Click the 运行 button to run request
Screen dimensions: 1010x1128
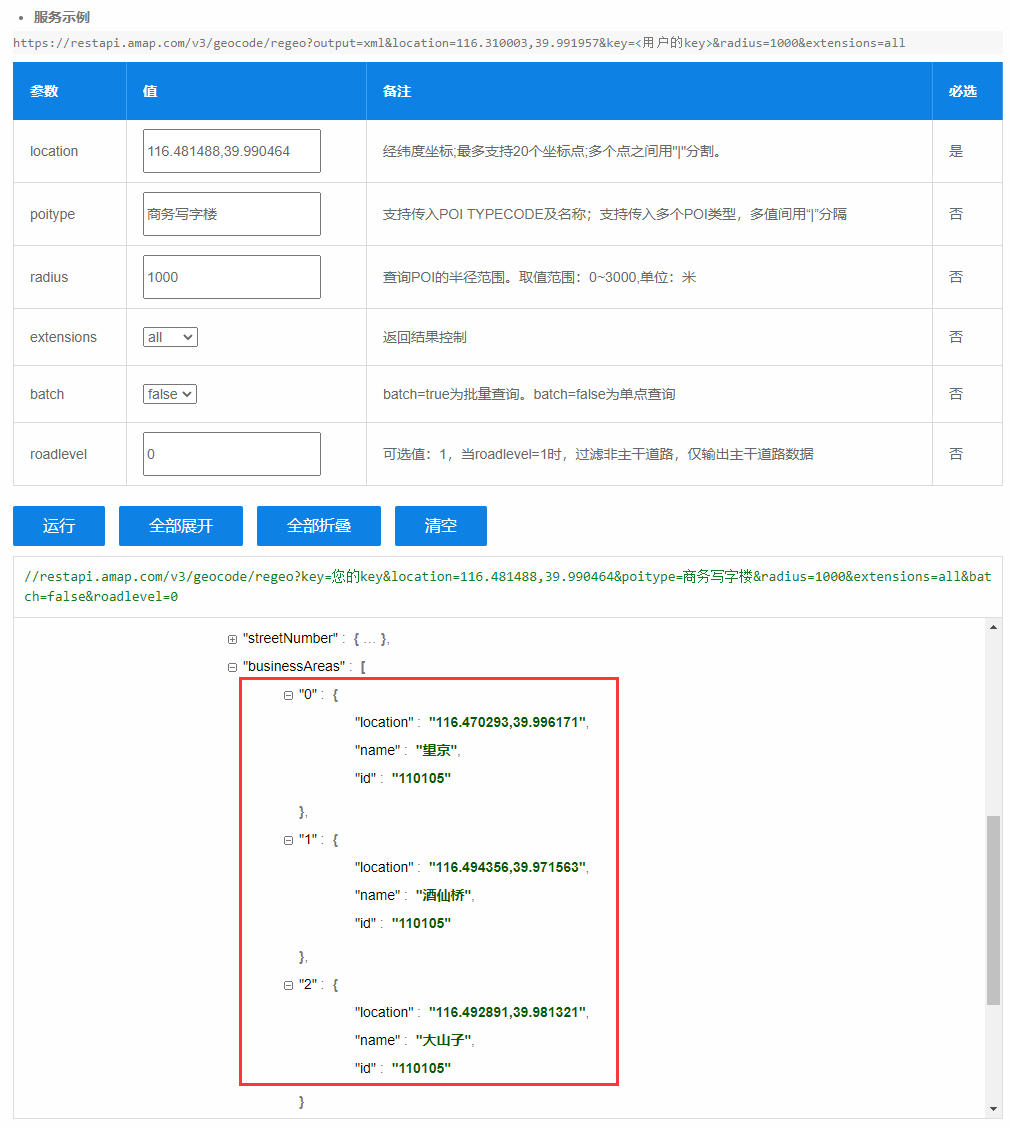(58, 525)
